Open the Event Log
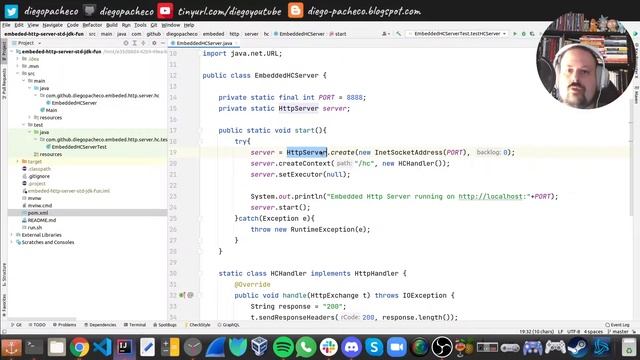 click(x=618, y=325)
